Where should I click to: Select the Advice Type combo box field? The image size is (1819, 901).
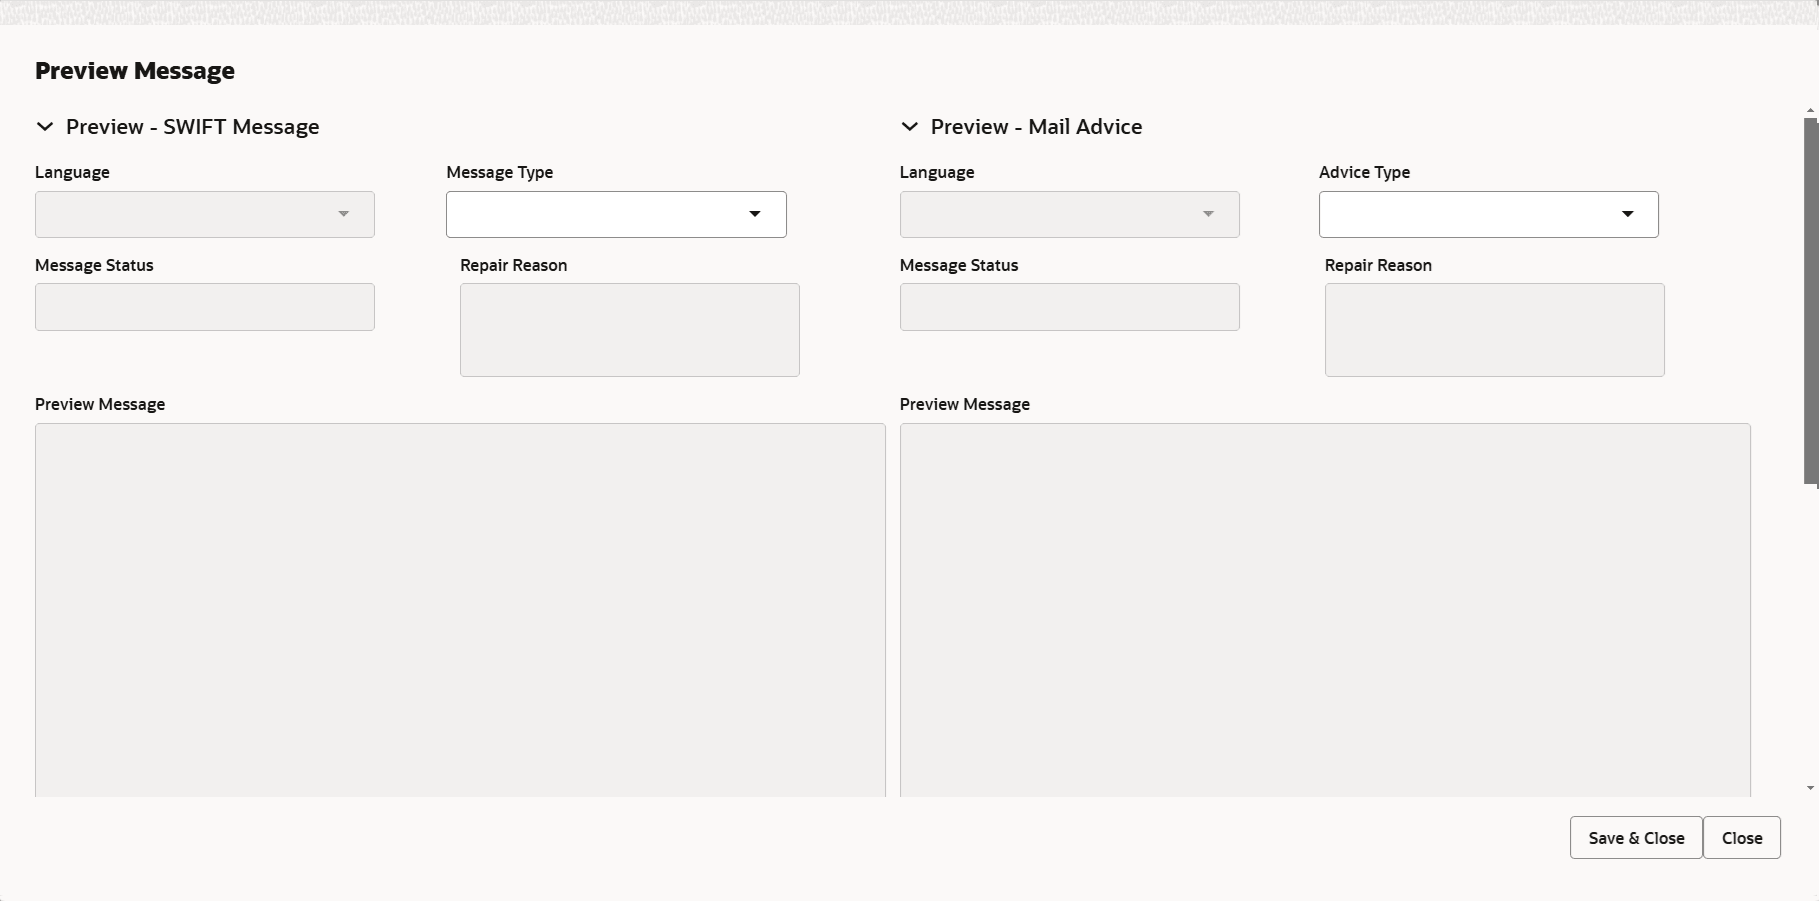click(x=1488, y=214)
